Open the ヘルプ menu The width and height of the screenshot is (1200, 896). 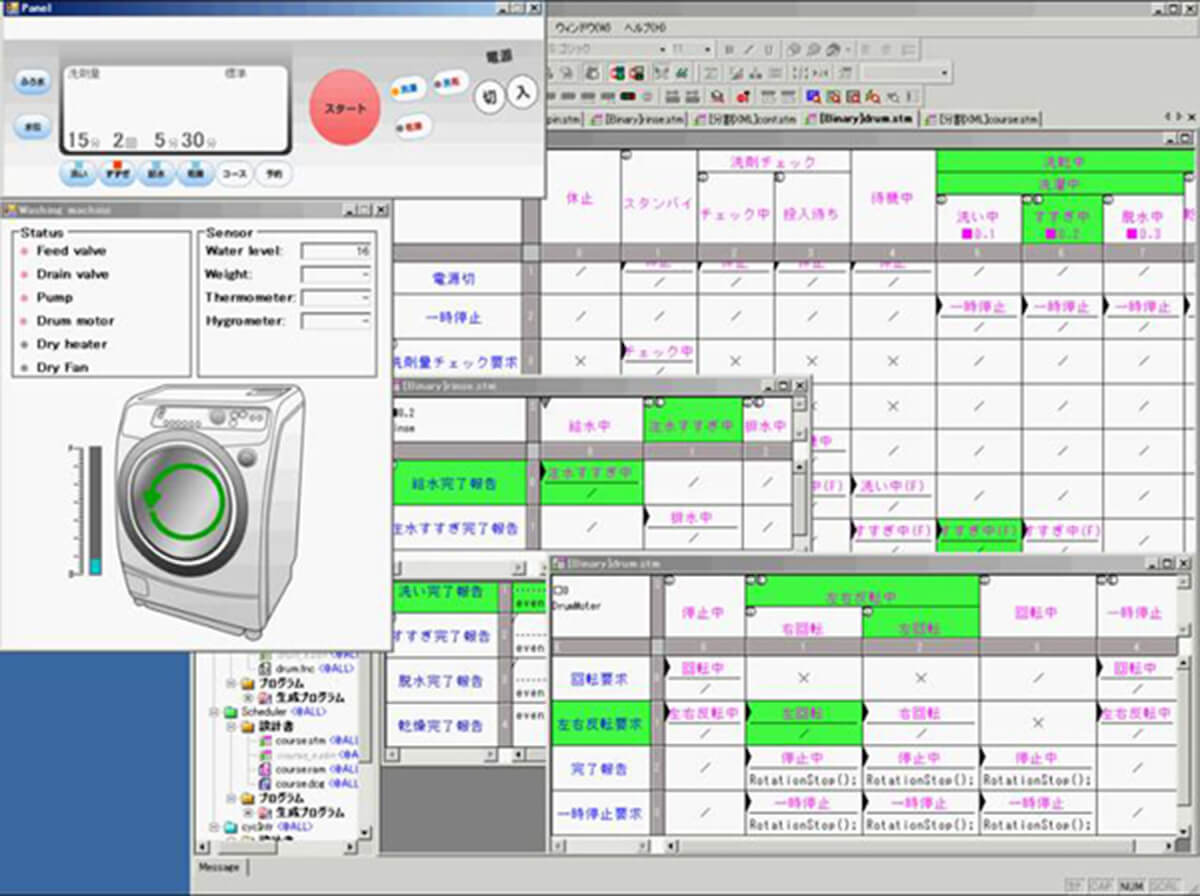(643, 27)
